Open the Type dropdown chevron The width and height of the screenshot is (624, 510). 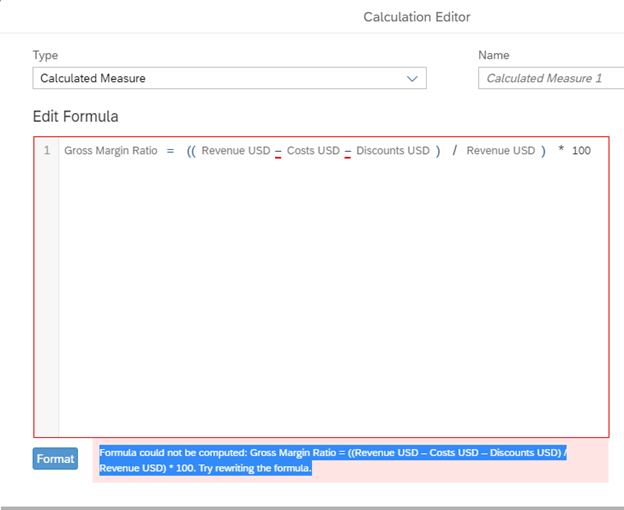(412, 78)
